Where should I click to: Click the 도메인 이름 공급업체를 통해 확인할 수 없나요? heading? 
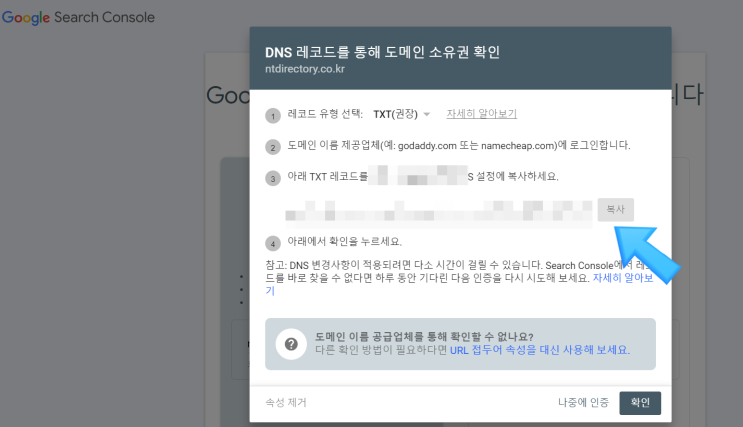[424, 337]
